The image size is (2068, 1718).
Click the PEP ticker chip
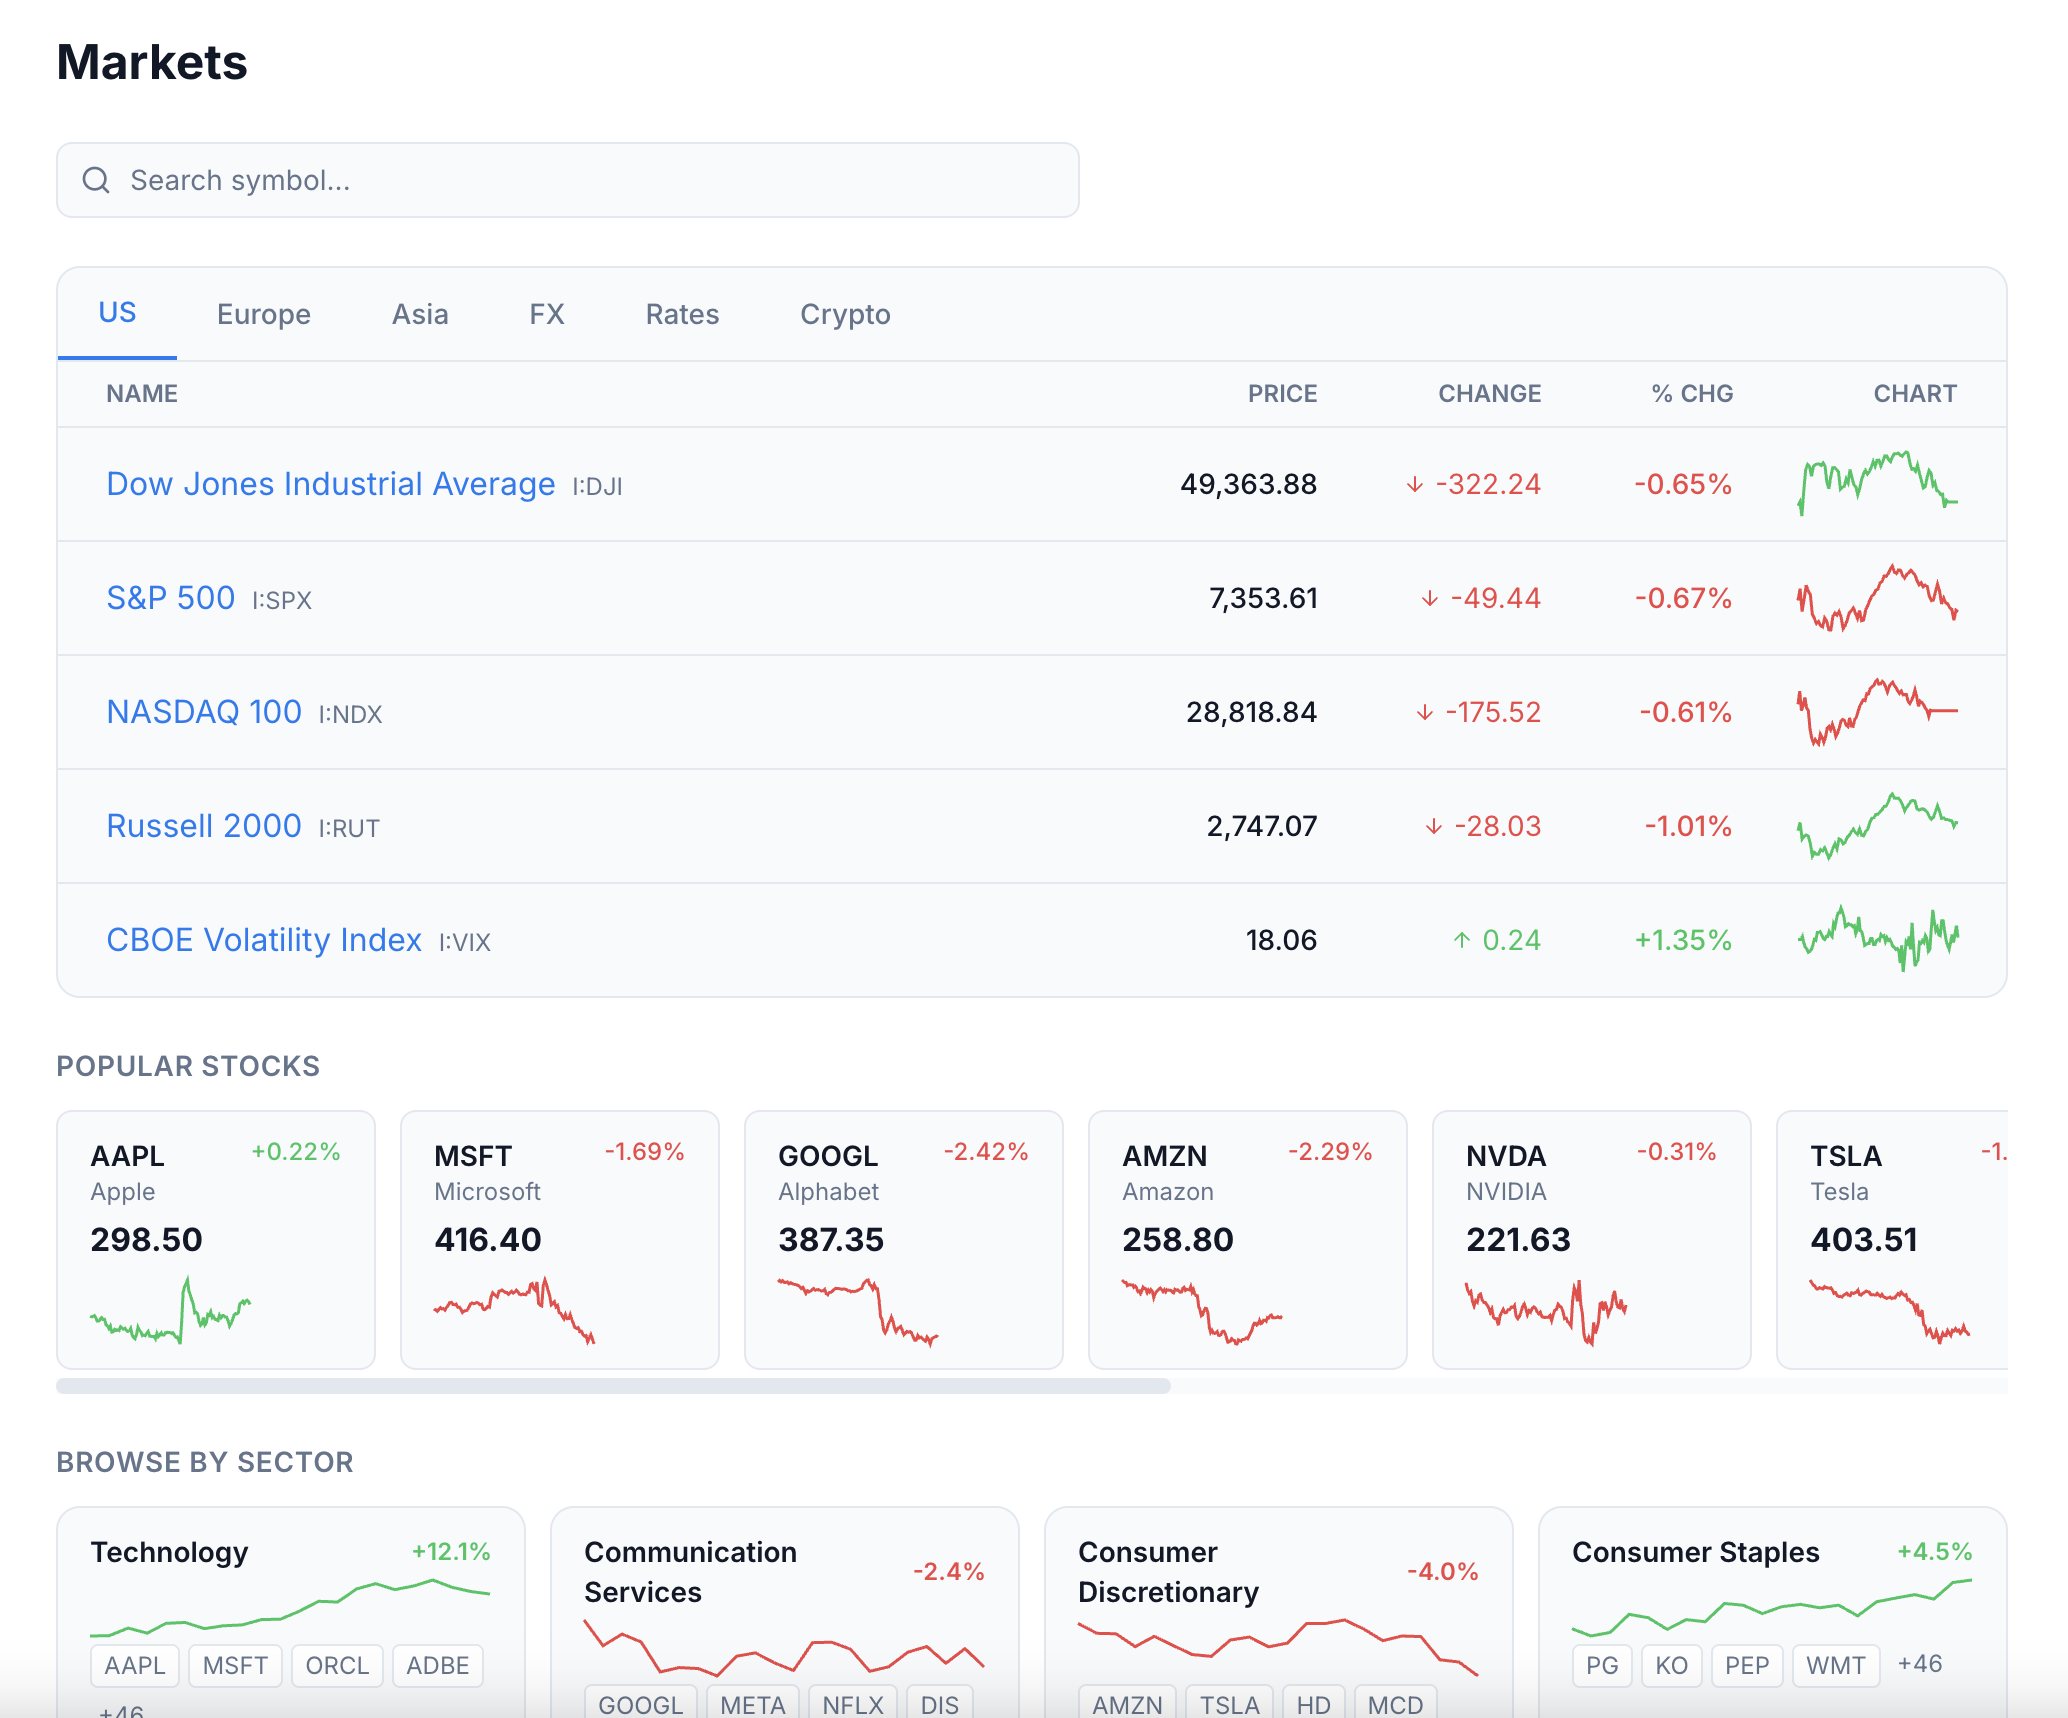pos(1747,1666)
